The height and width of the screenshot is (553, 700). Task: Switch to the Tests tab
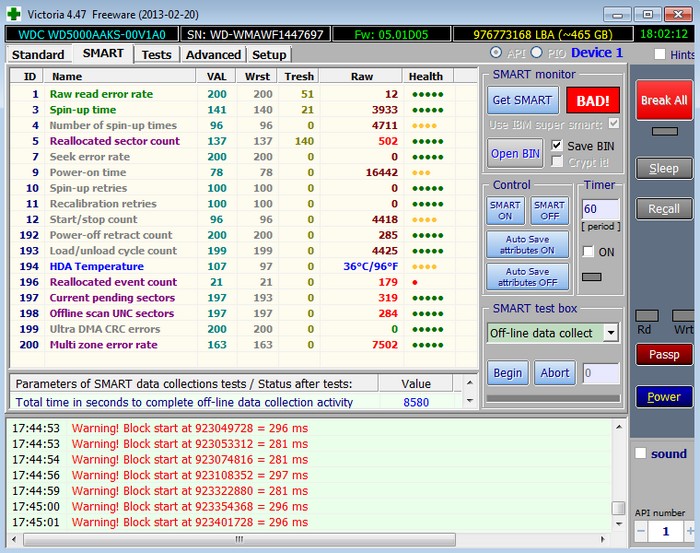tap(156, 55)
